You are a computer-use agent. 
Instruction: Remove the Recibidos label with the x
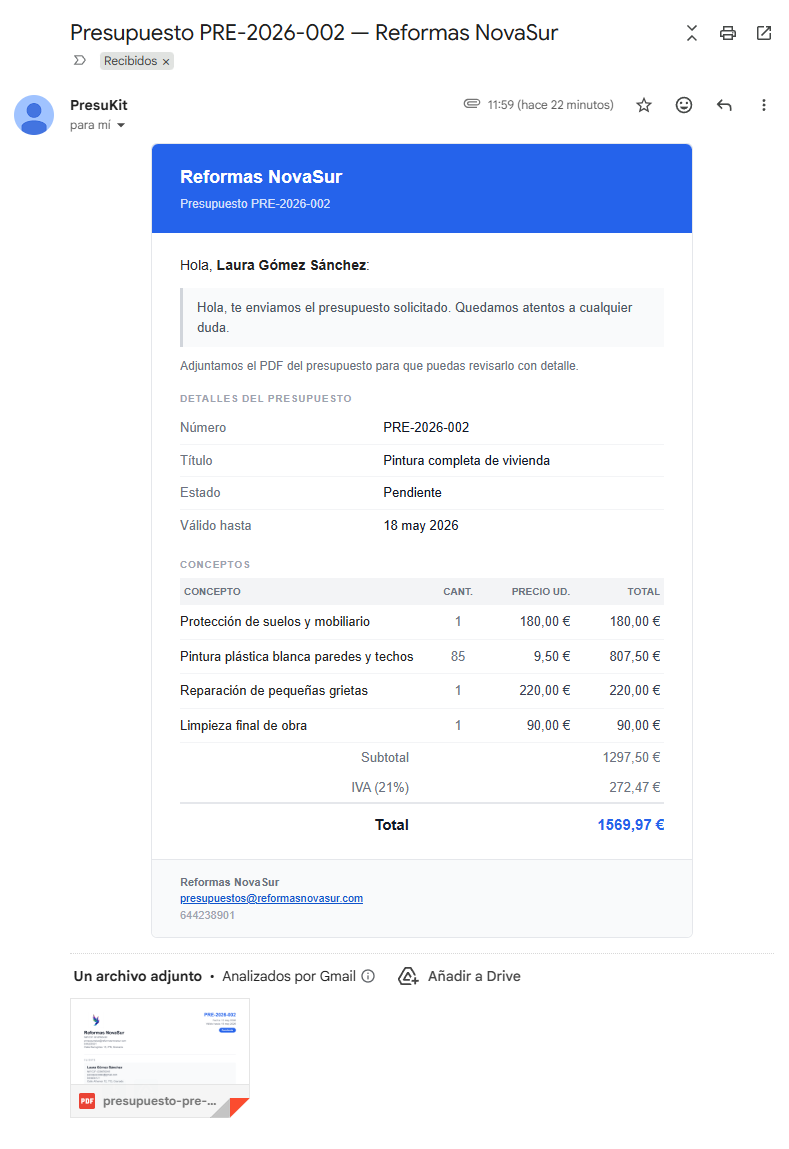(x=166, y=62)
